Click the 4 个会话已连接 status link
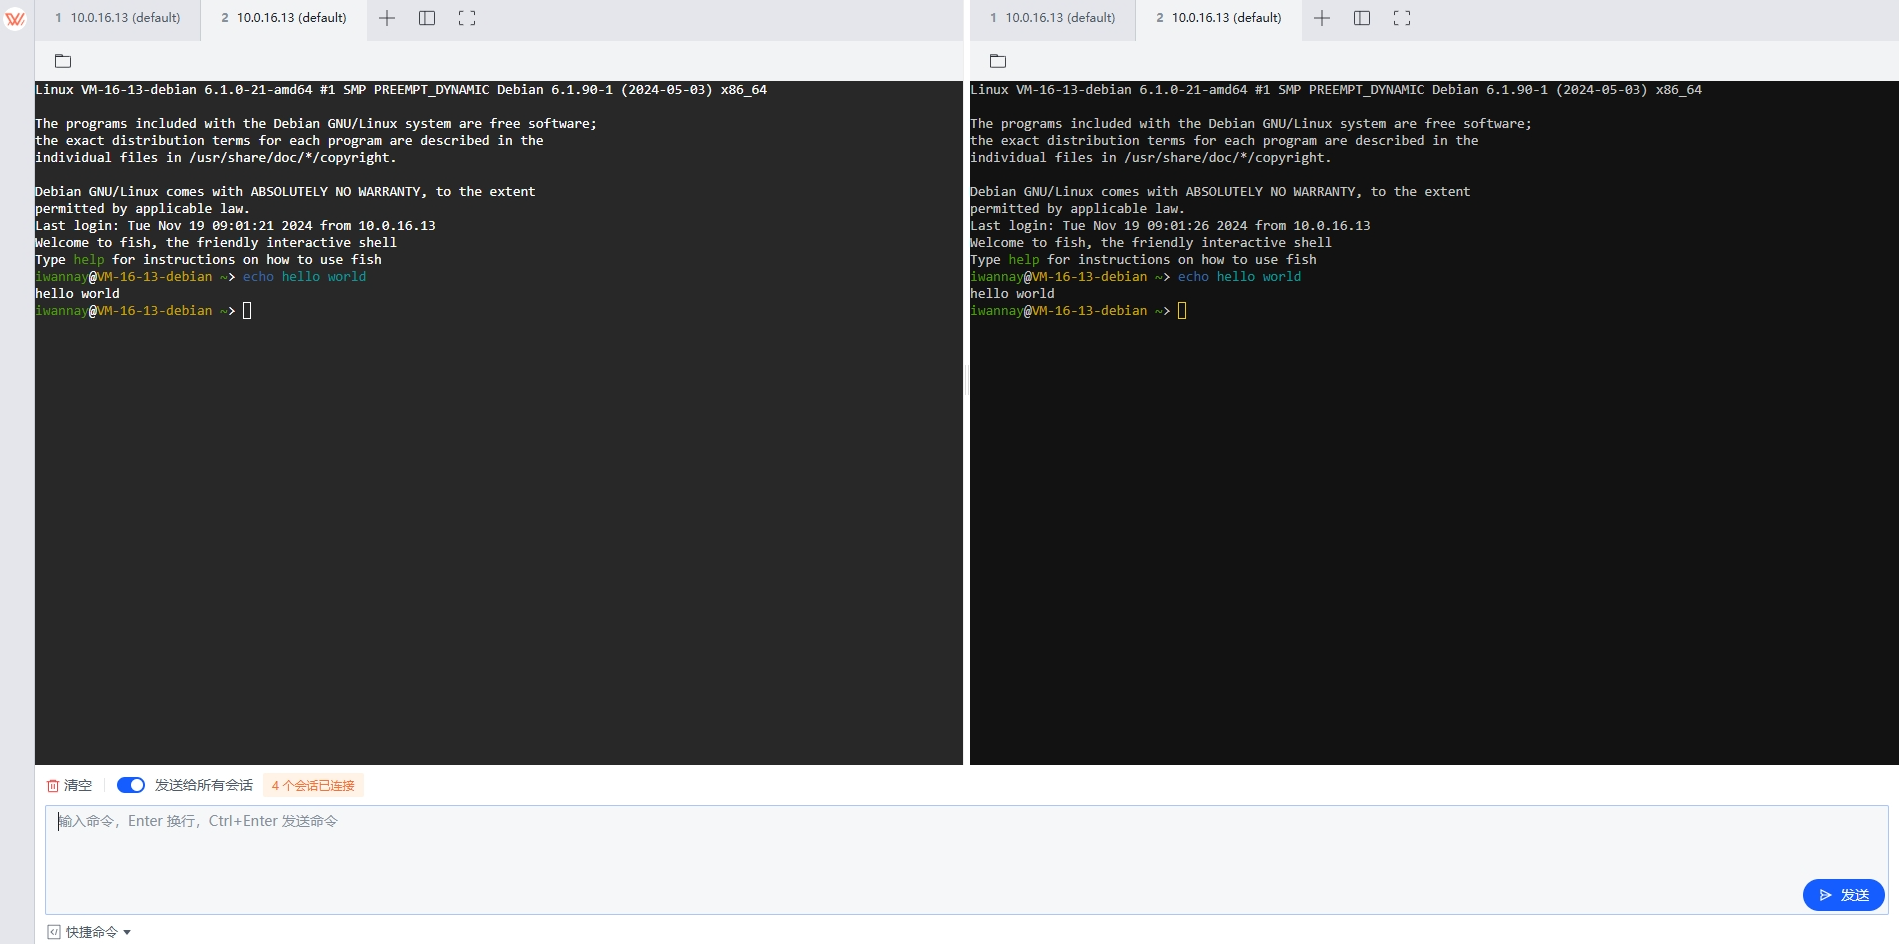1902x944 pixels. coord(312,785)
